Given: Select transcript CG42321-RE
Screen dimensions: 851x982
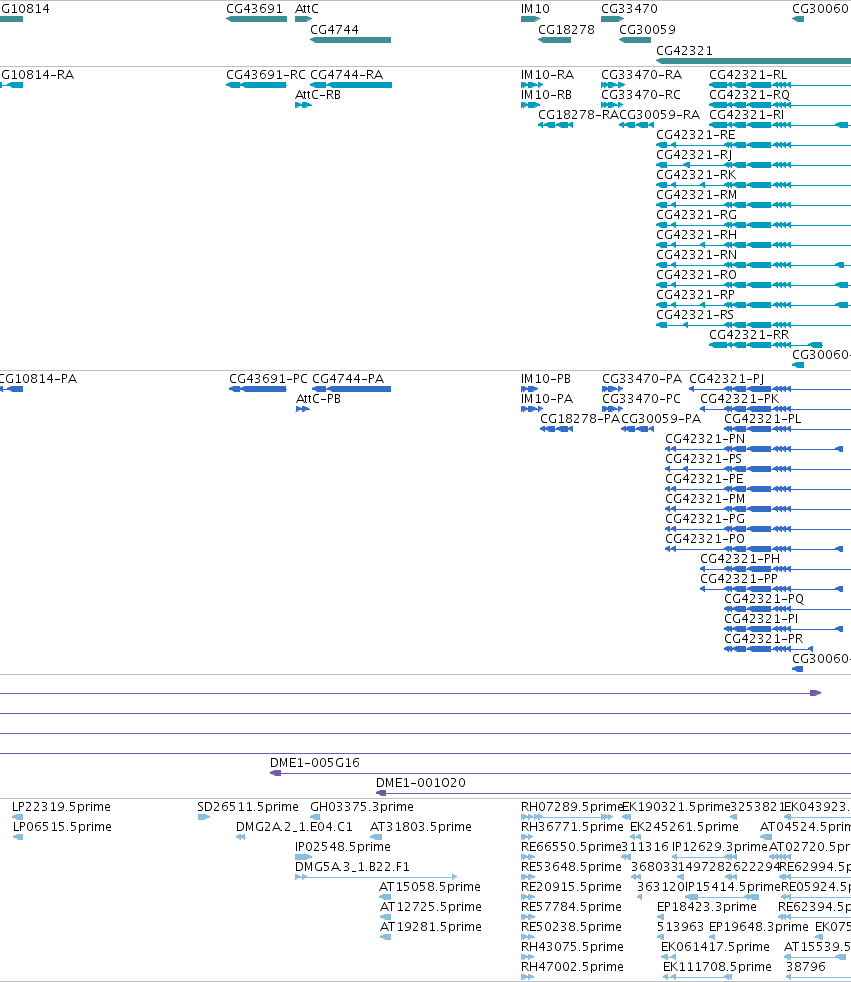Looking at the screenshot, I should 696,135.
